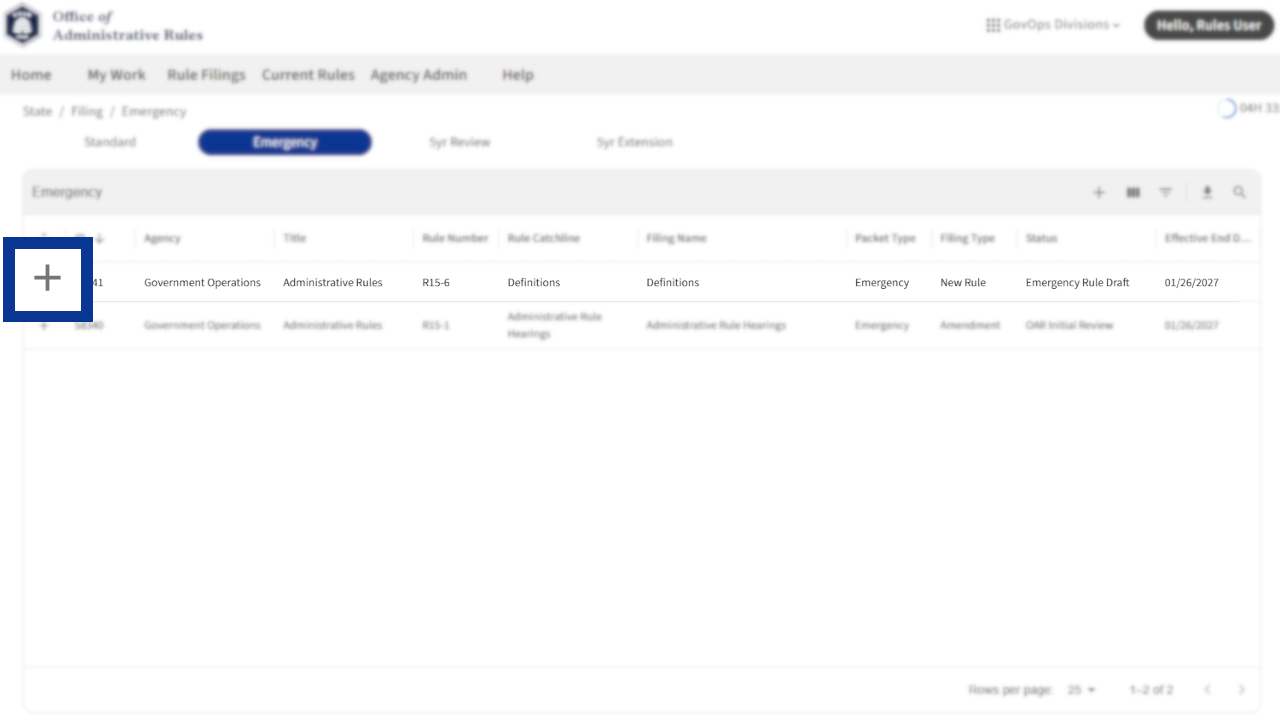Screen dimensions: 1280x720
Task: Click the New Rule filing type cell
Action: click(963, 282)
